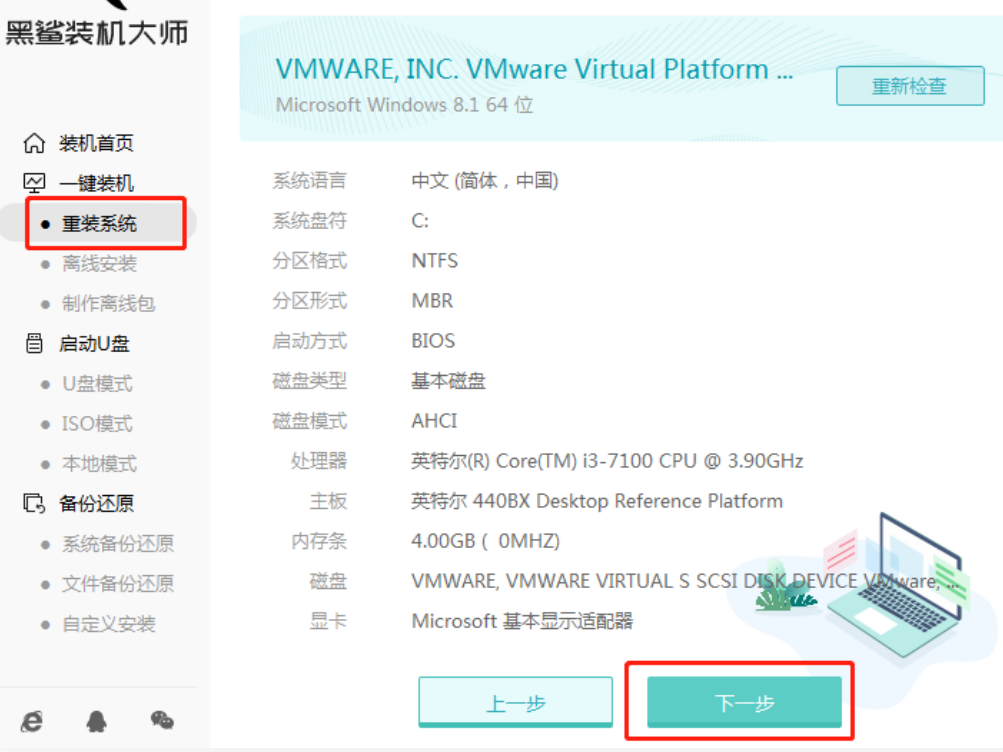Choose 本地模式 in the sidebar

tap(99, 464)
